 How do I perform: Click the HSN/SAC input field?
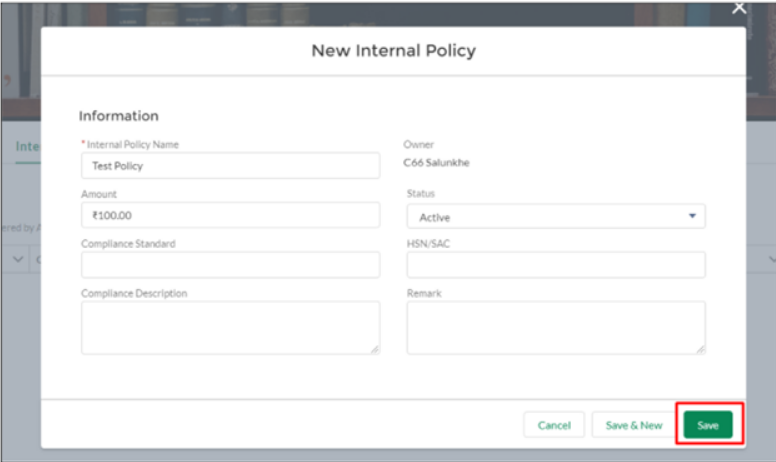click(x=556, y=265)
